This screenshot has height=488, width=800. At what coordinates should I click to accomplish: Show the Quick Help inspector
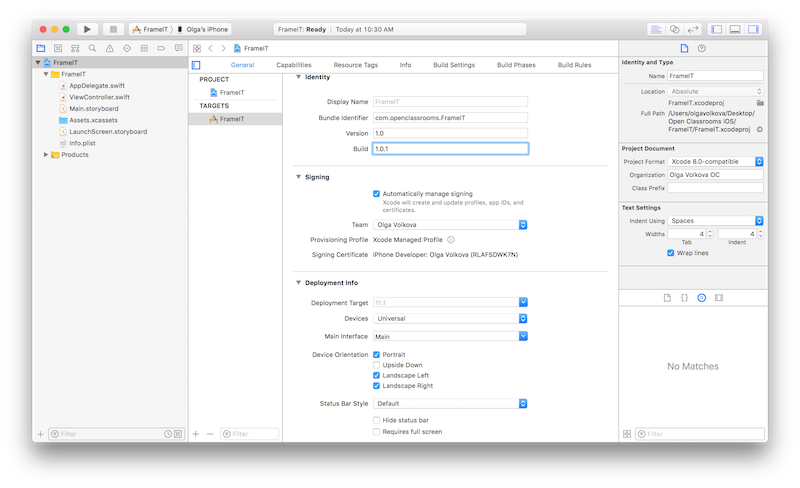[702, 48]
